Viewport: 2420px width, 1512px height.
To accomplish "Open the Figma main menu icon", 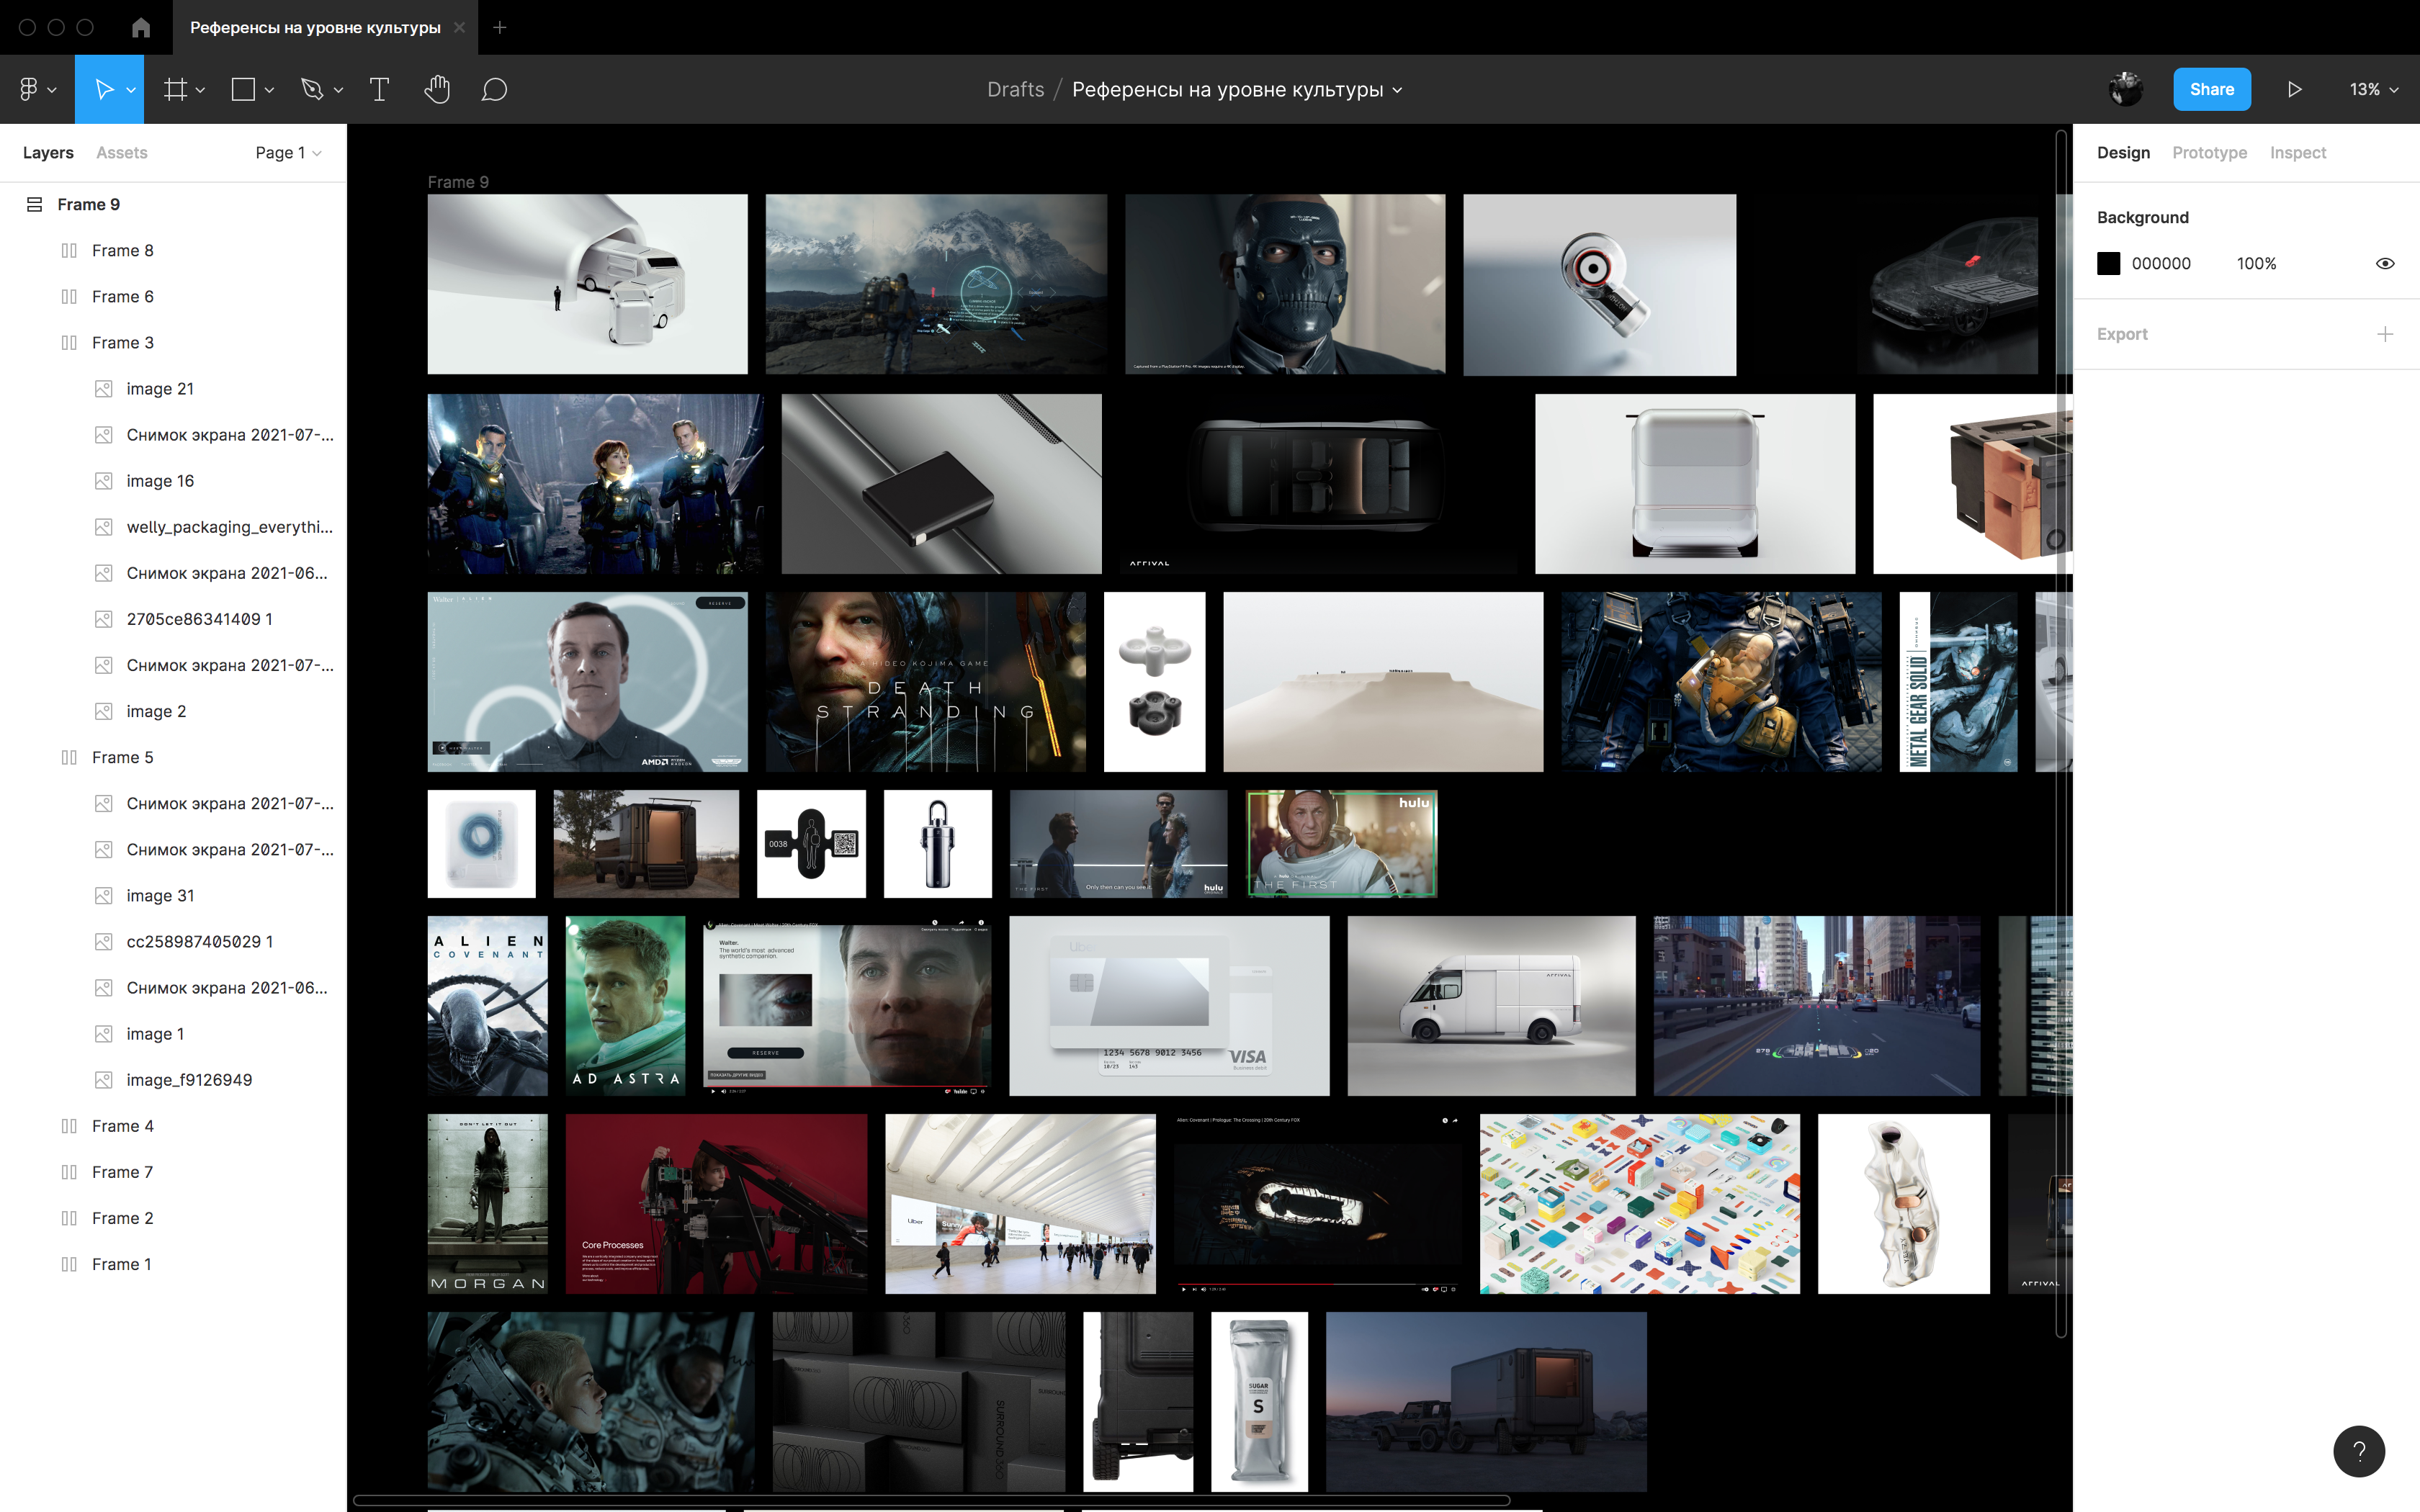I will [x=29, y=89].
